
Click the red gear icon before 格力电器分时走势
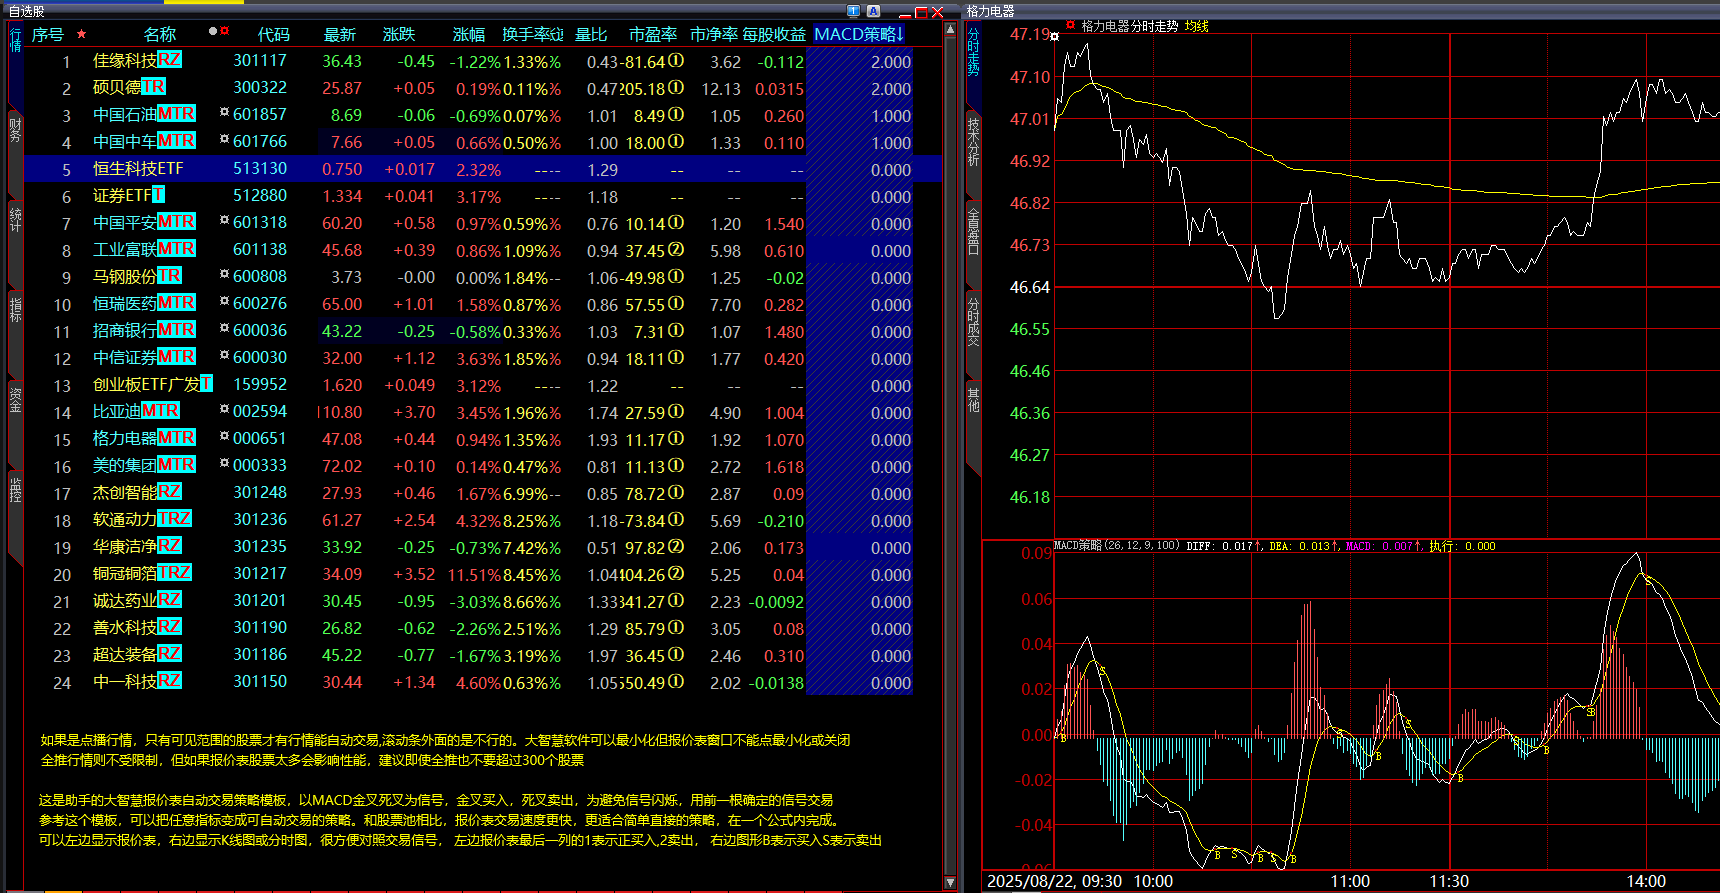click(1070, 25)
